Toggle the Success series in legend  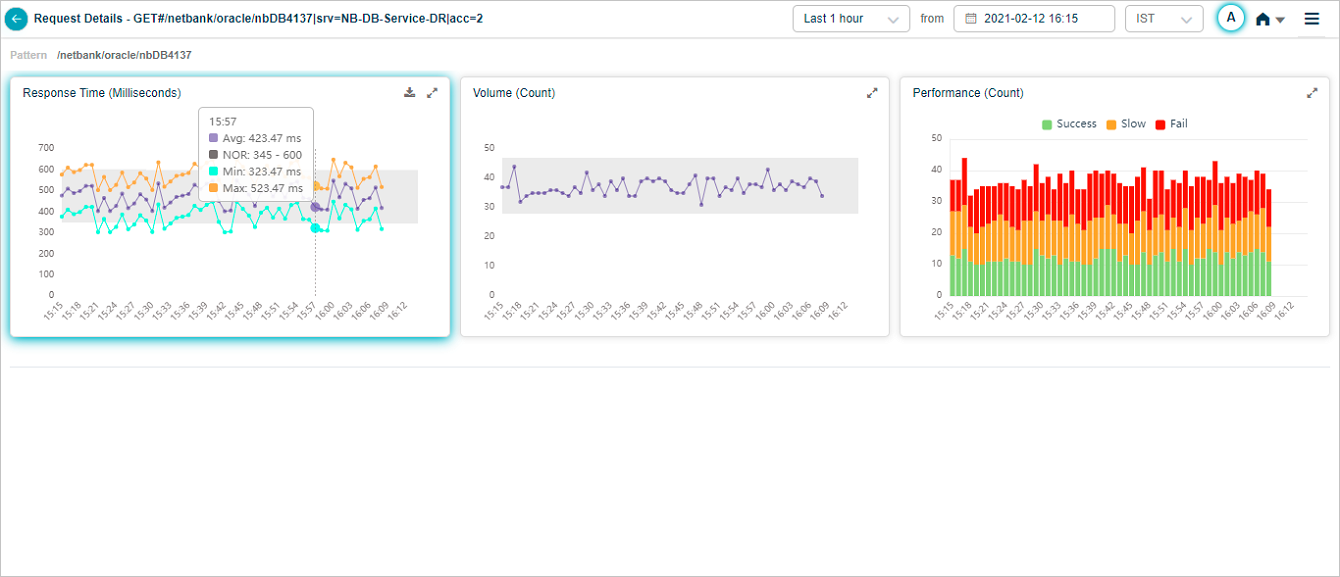pos(1068,124)
